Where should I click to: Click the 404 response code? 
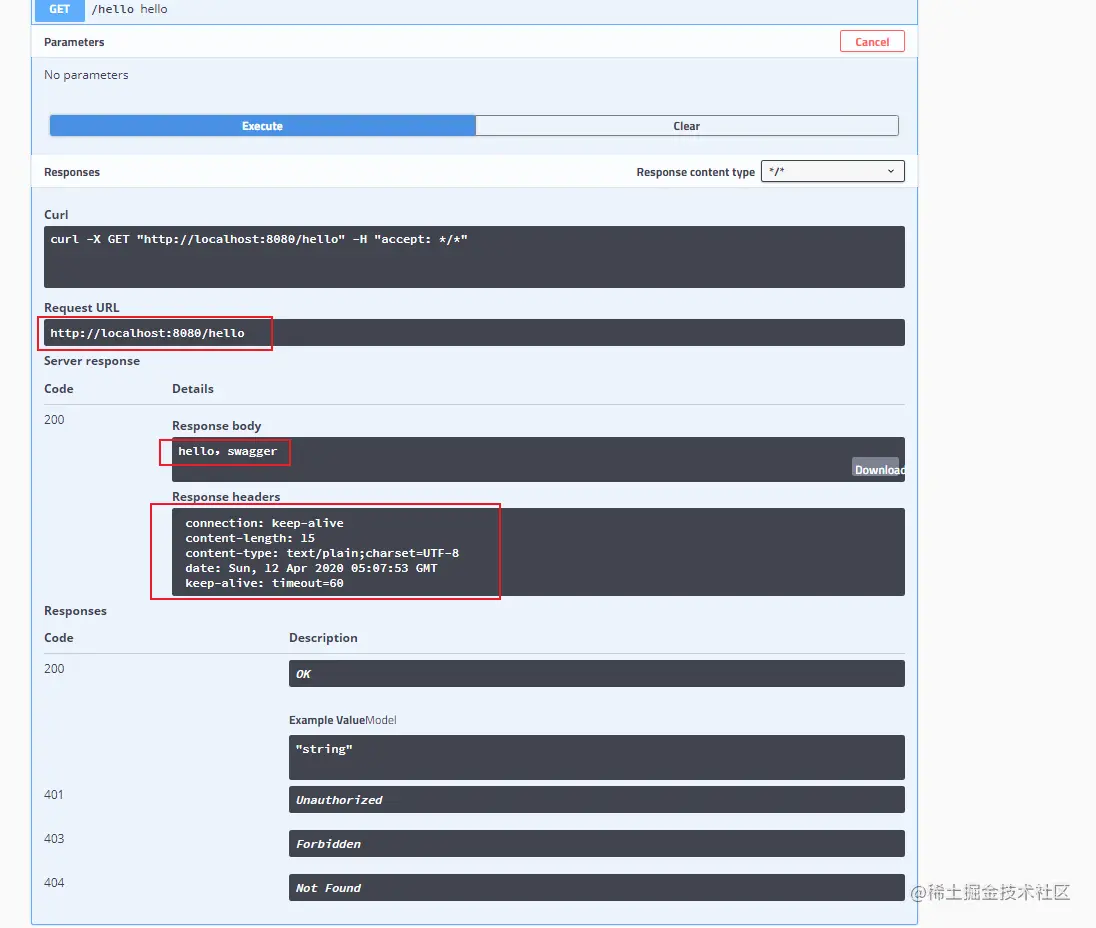pos(54,883)
